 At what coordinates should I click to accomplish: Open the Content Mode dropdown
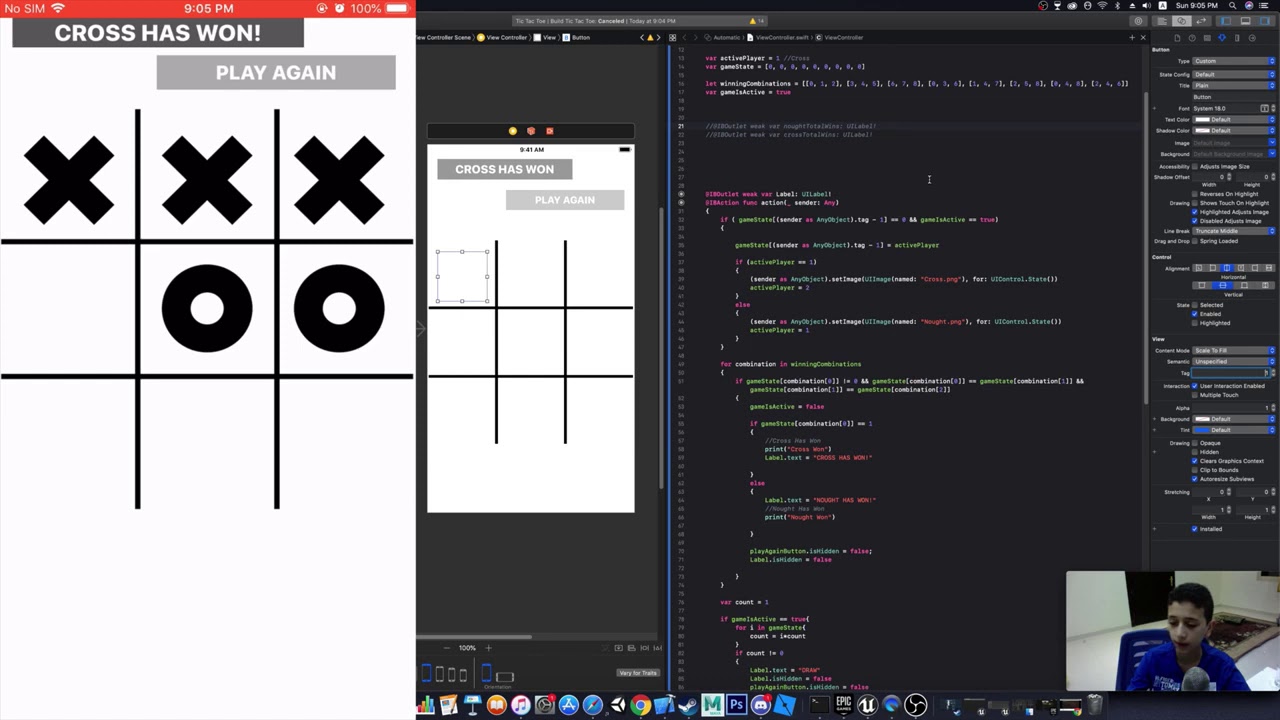pos(1234,350)
